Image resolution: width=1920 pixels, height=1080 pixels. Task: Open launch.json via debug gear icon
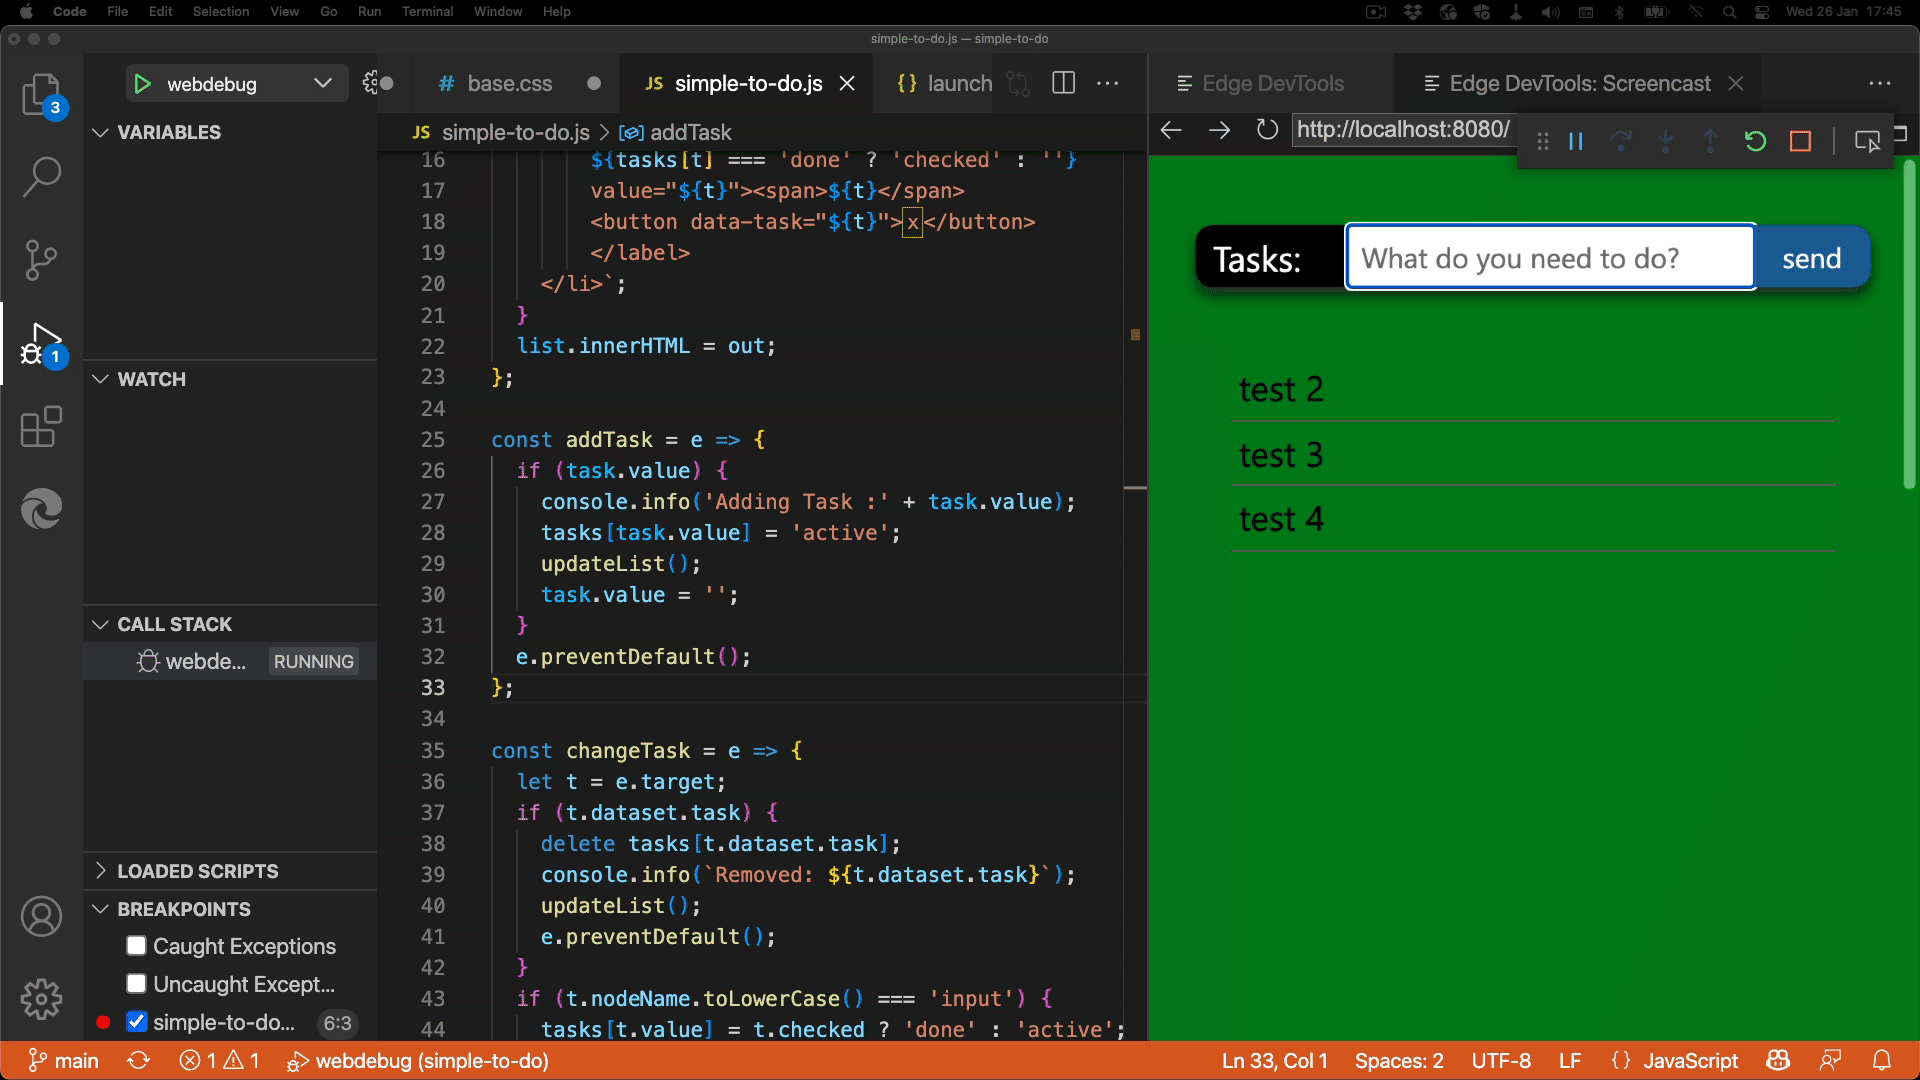pos(372,83)
